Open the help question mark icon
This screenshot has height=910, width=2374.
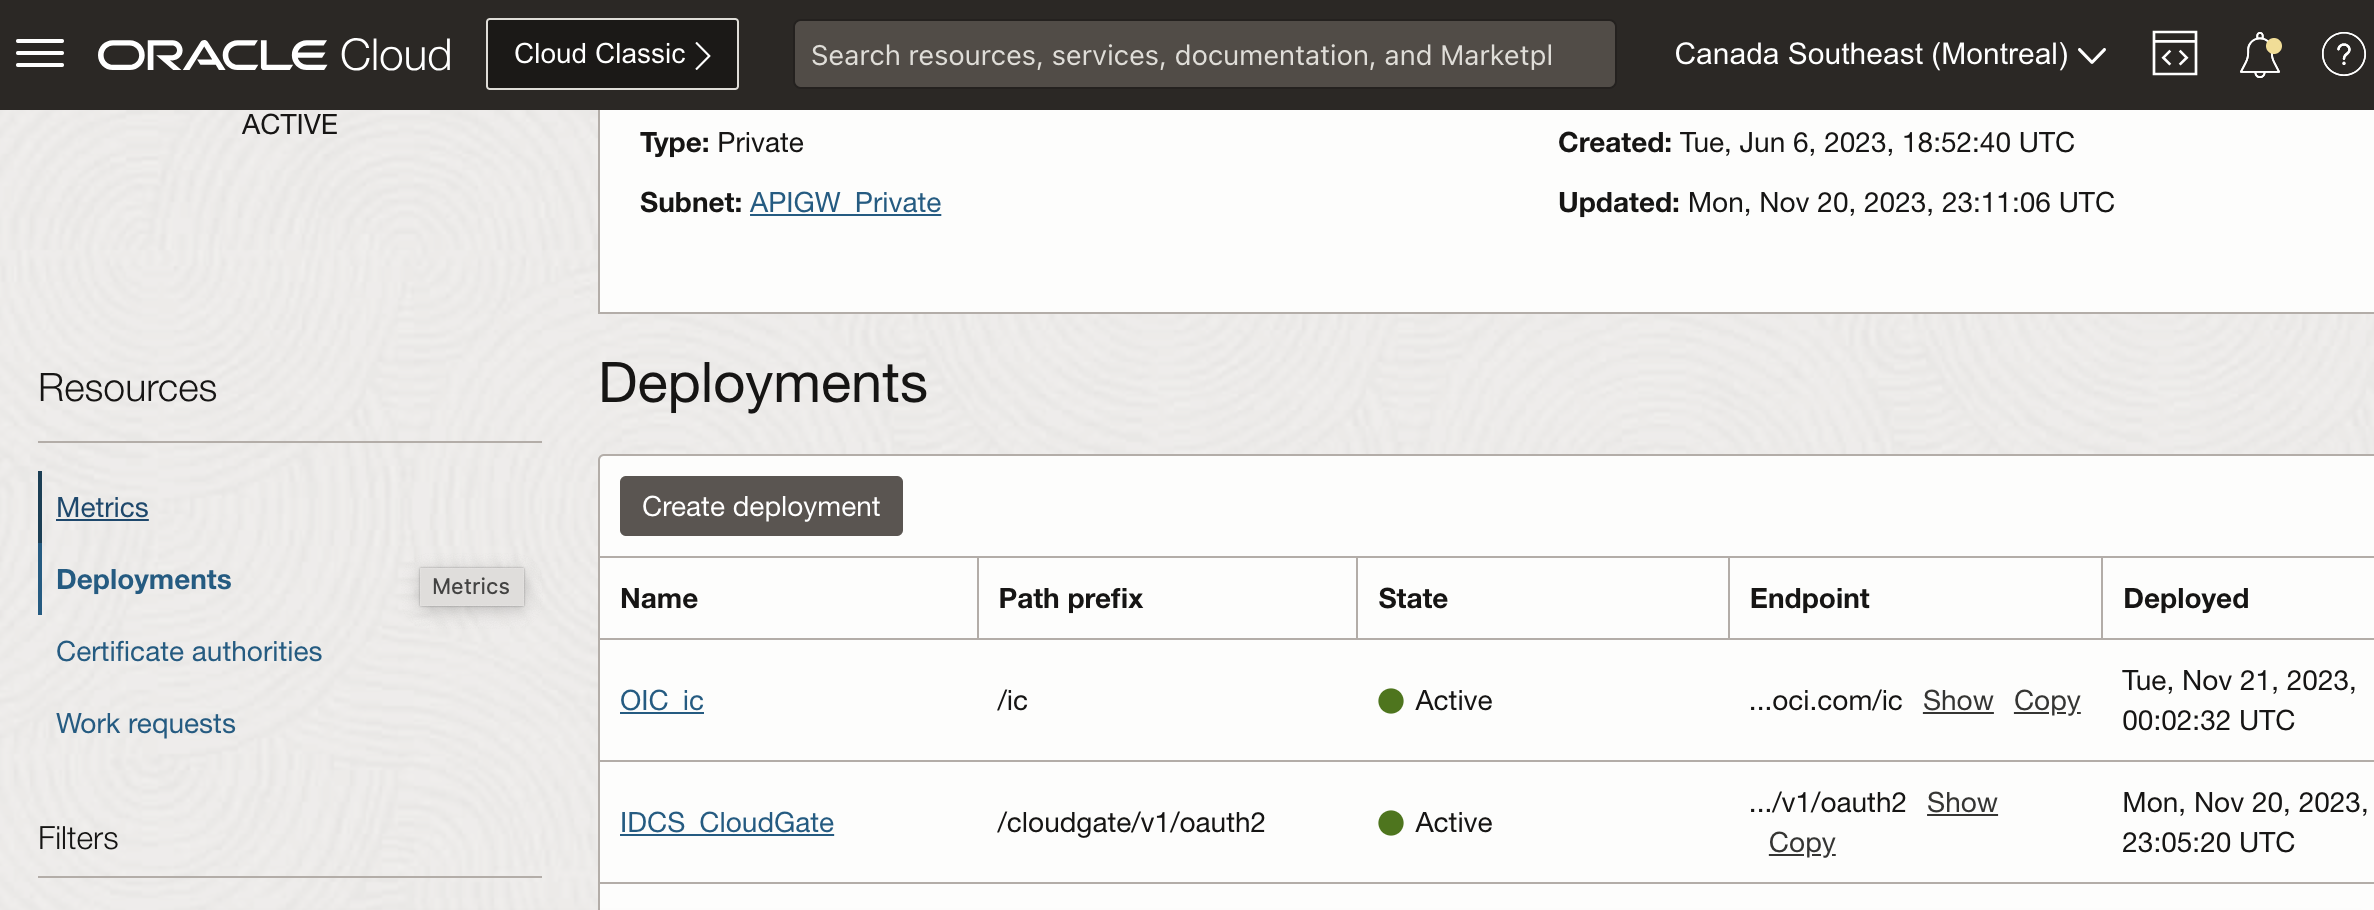2342,54
